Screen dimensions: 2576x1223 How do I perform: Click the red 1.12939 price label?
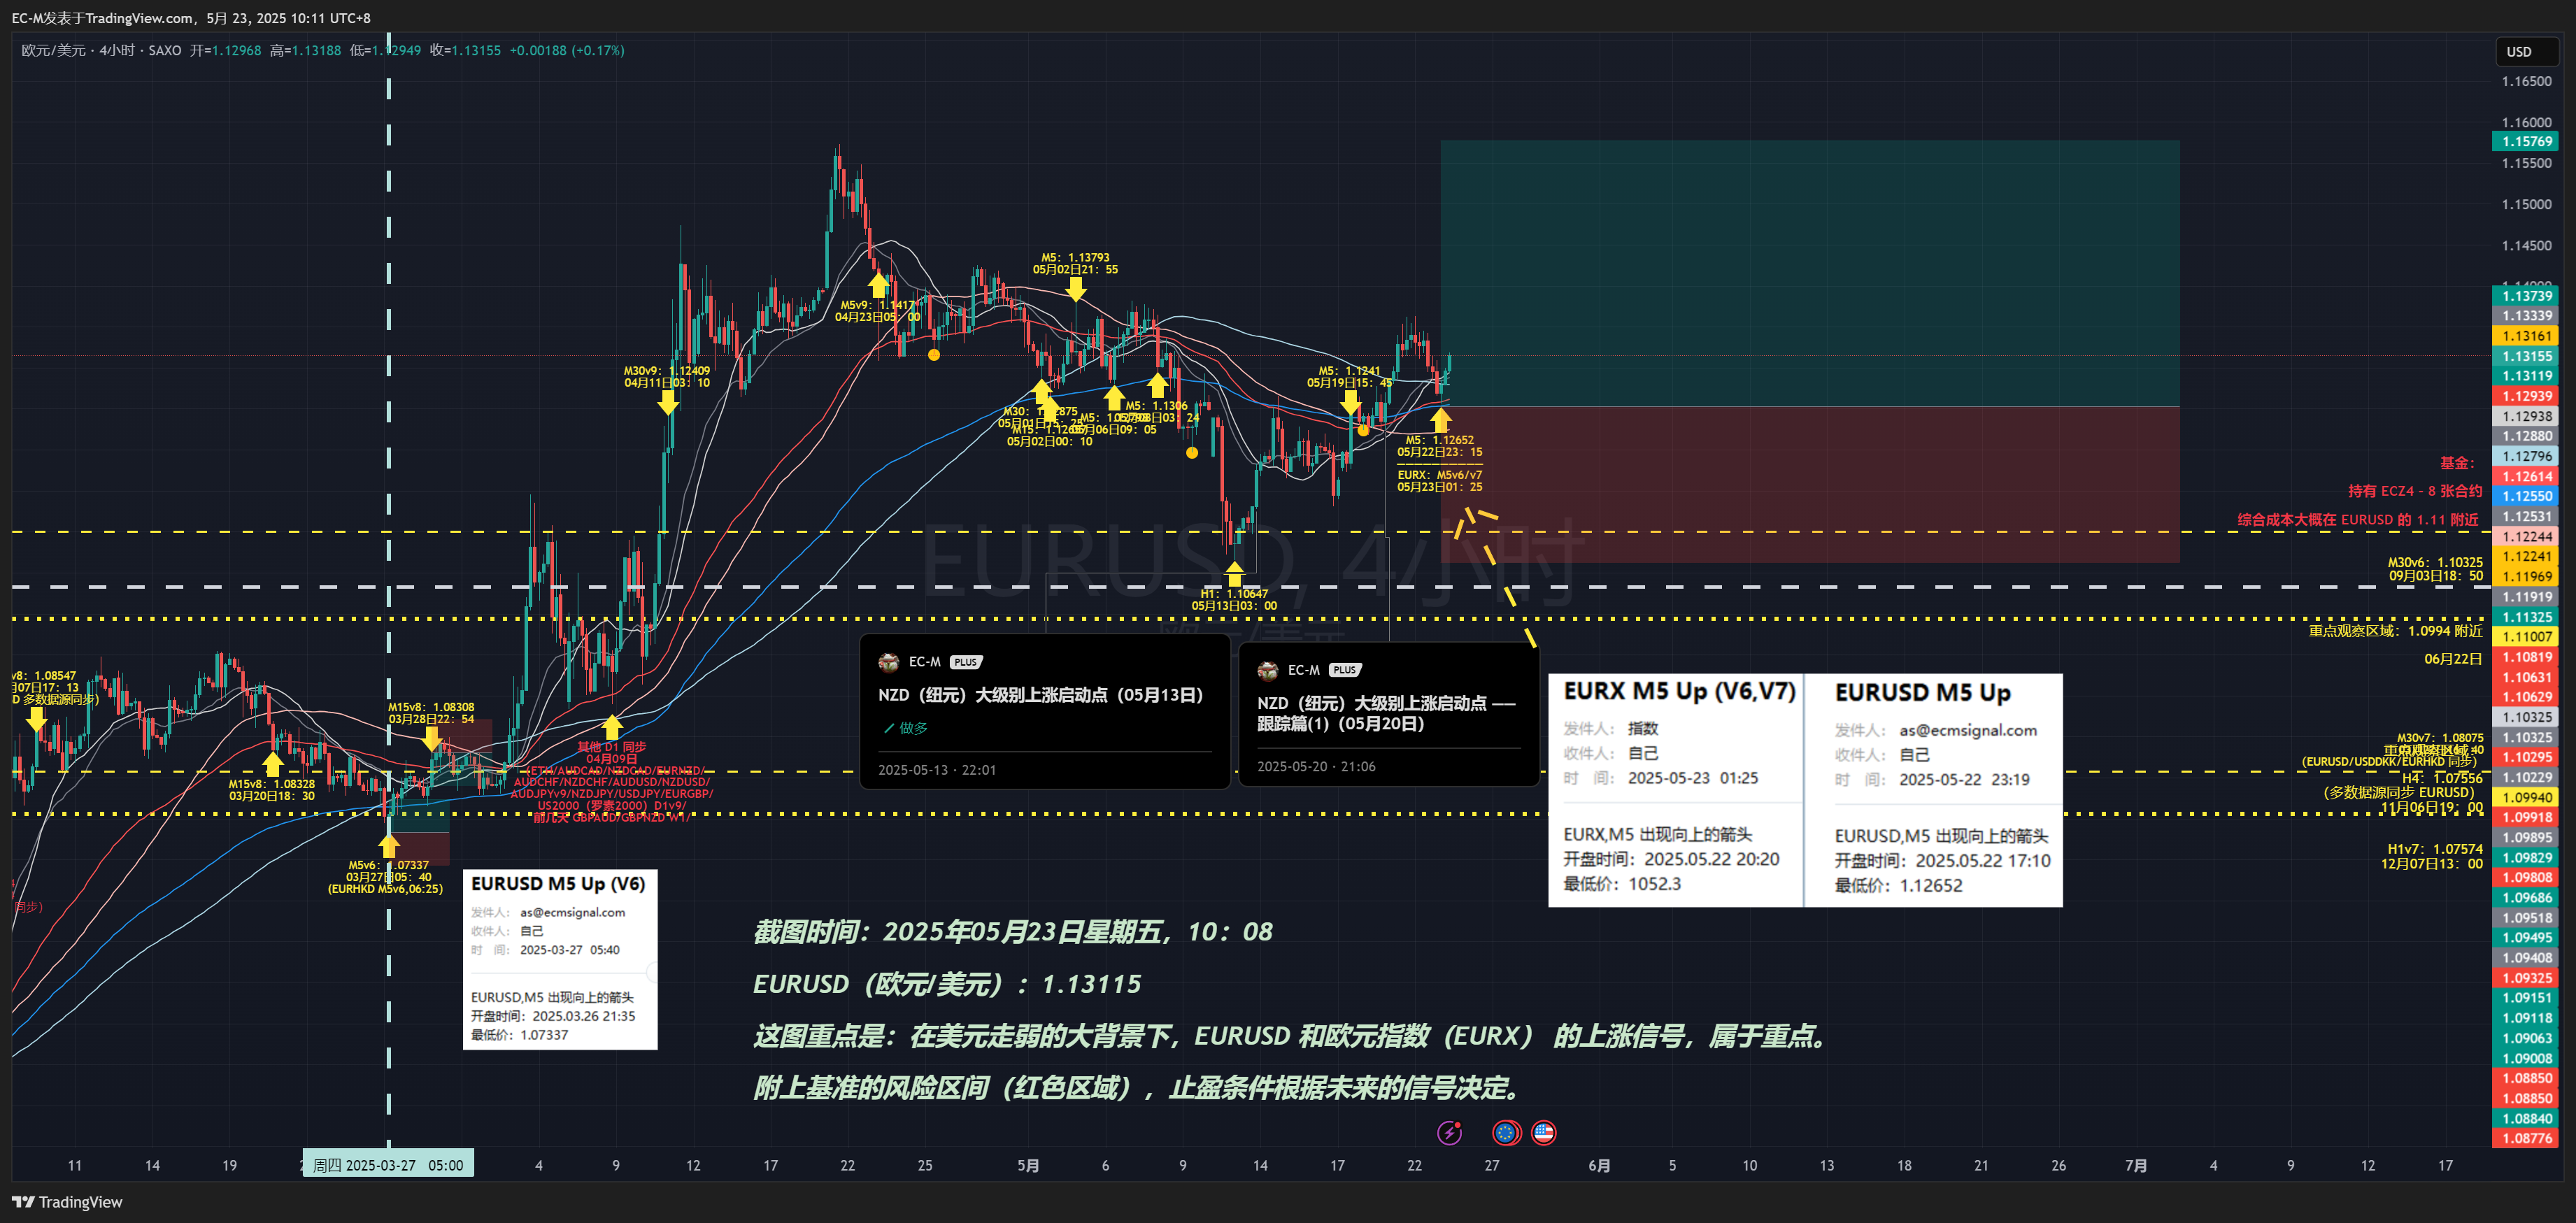pyautogui.click(x=2526, y=396)
